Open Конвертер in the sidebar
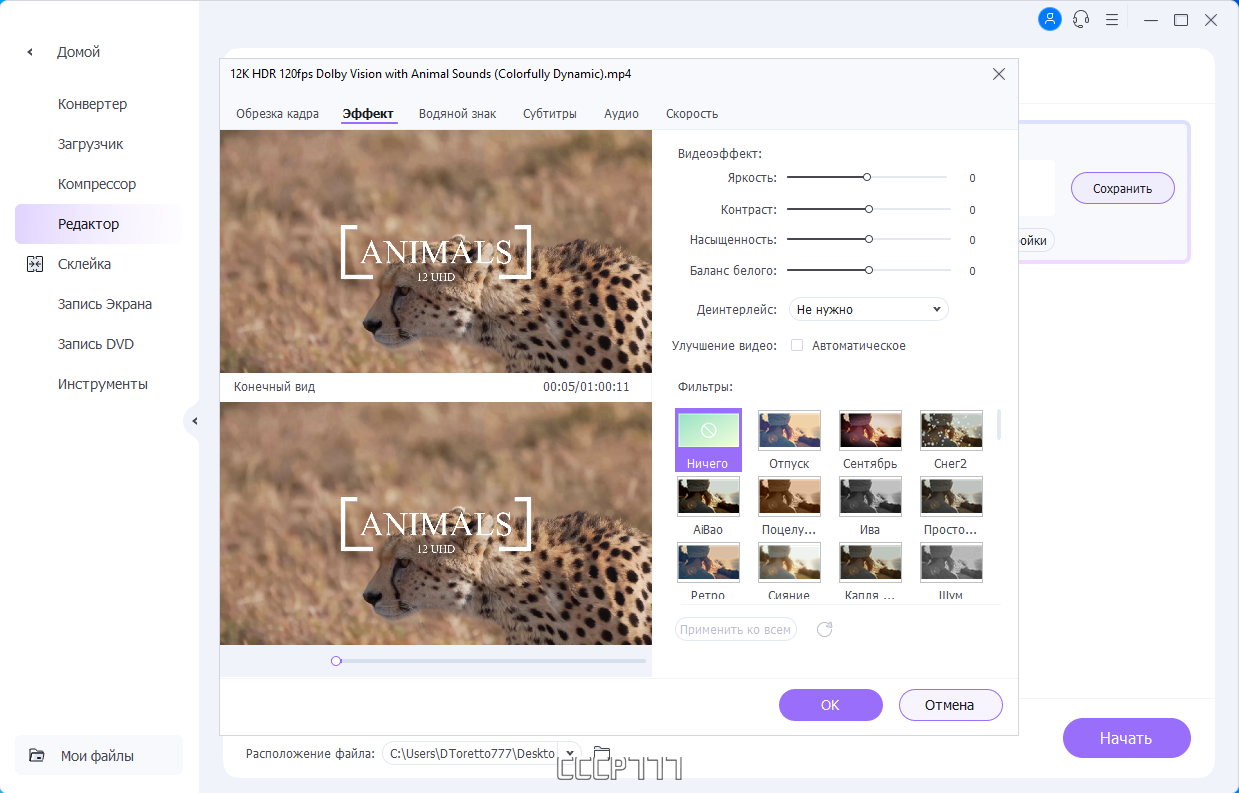This screenshot has height=793, width=1239. pyautogui.click(x=92, y=104)
